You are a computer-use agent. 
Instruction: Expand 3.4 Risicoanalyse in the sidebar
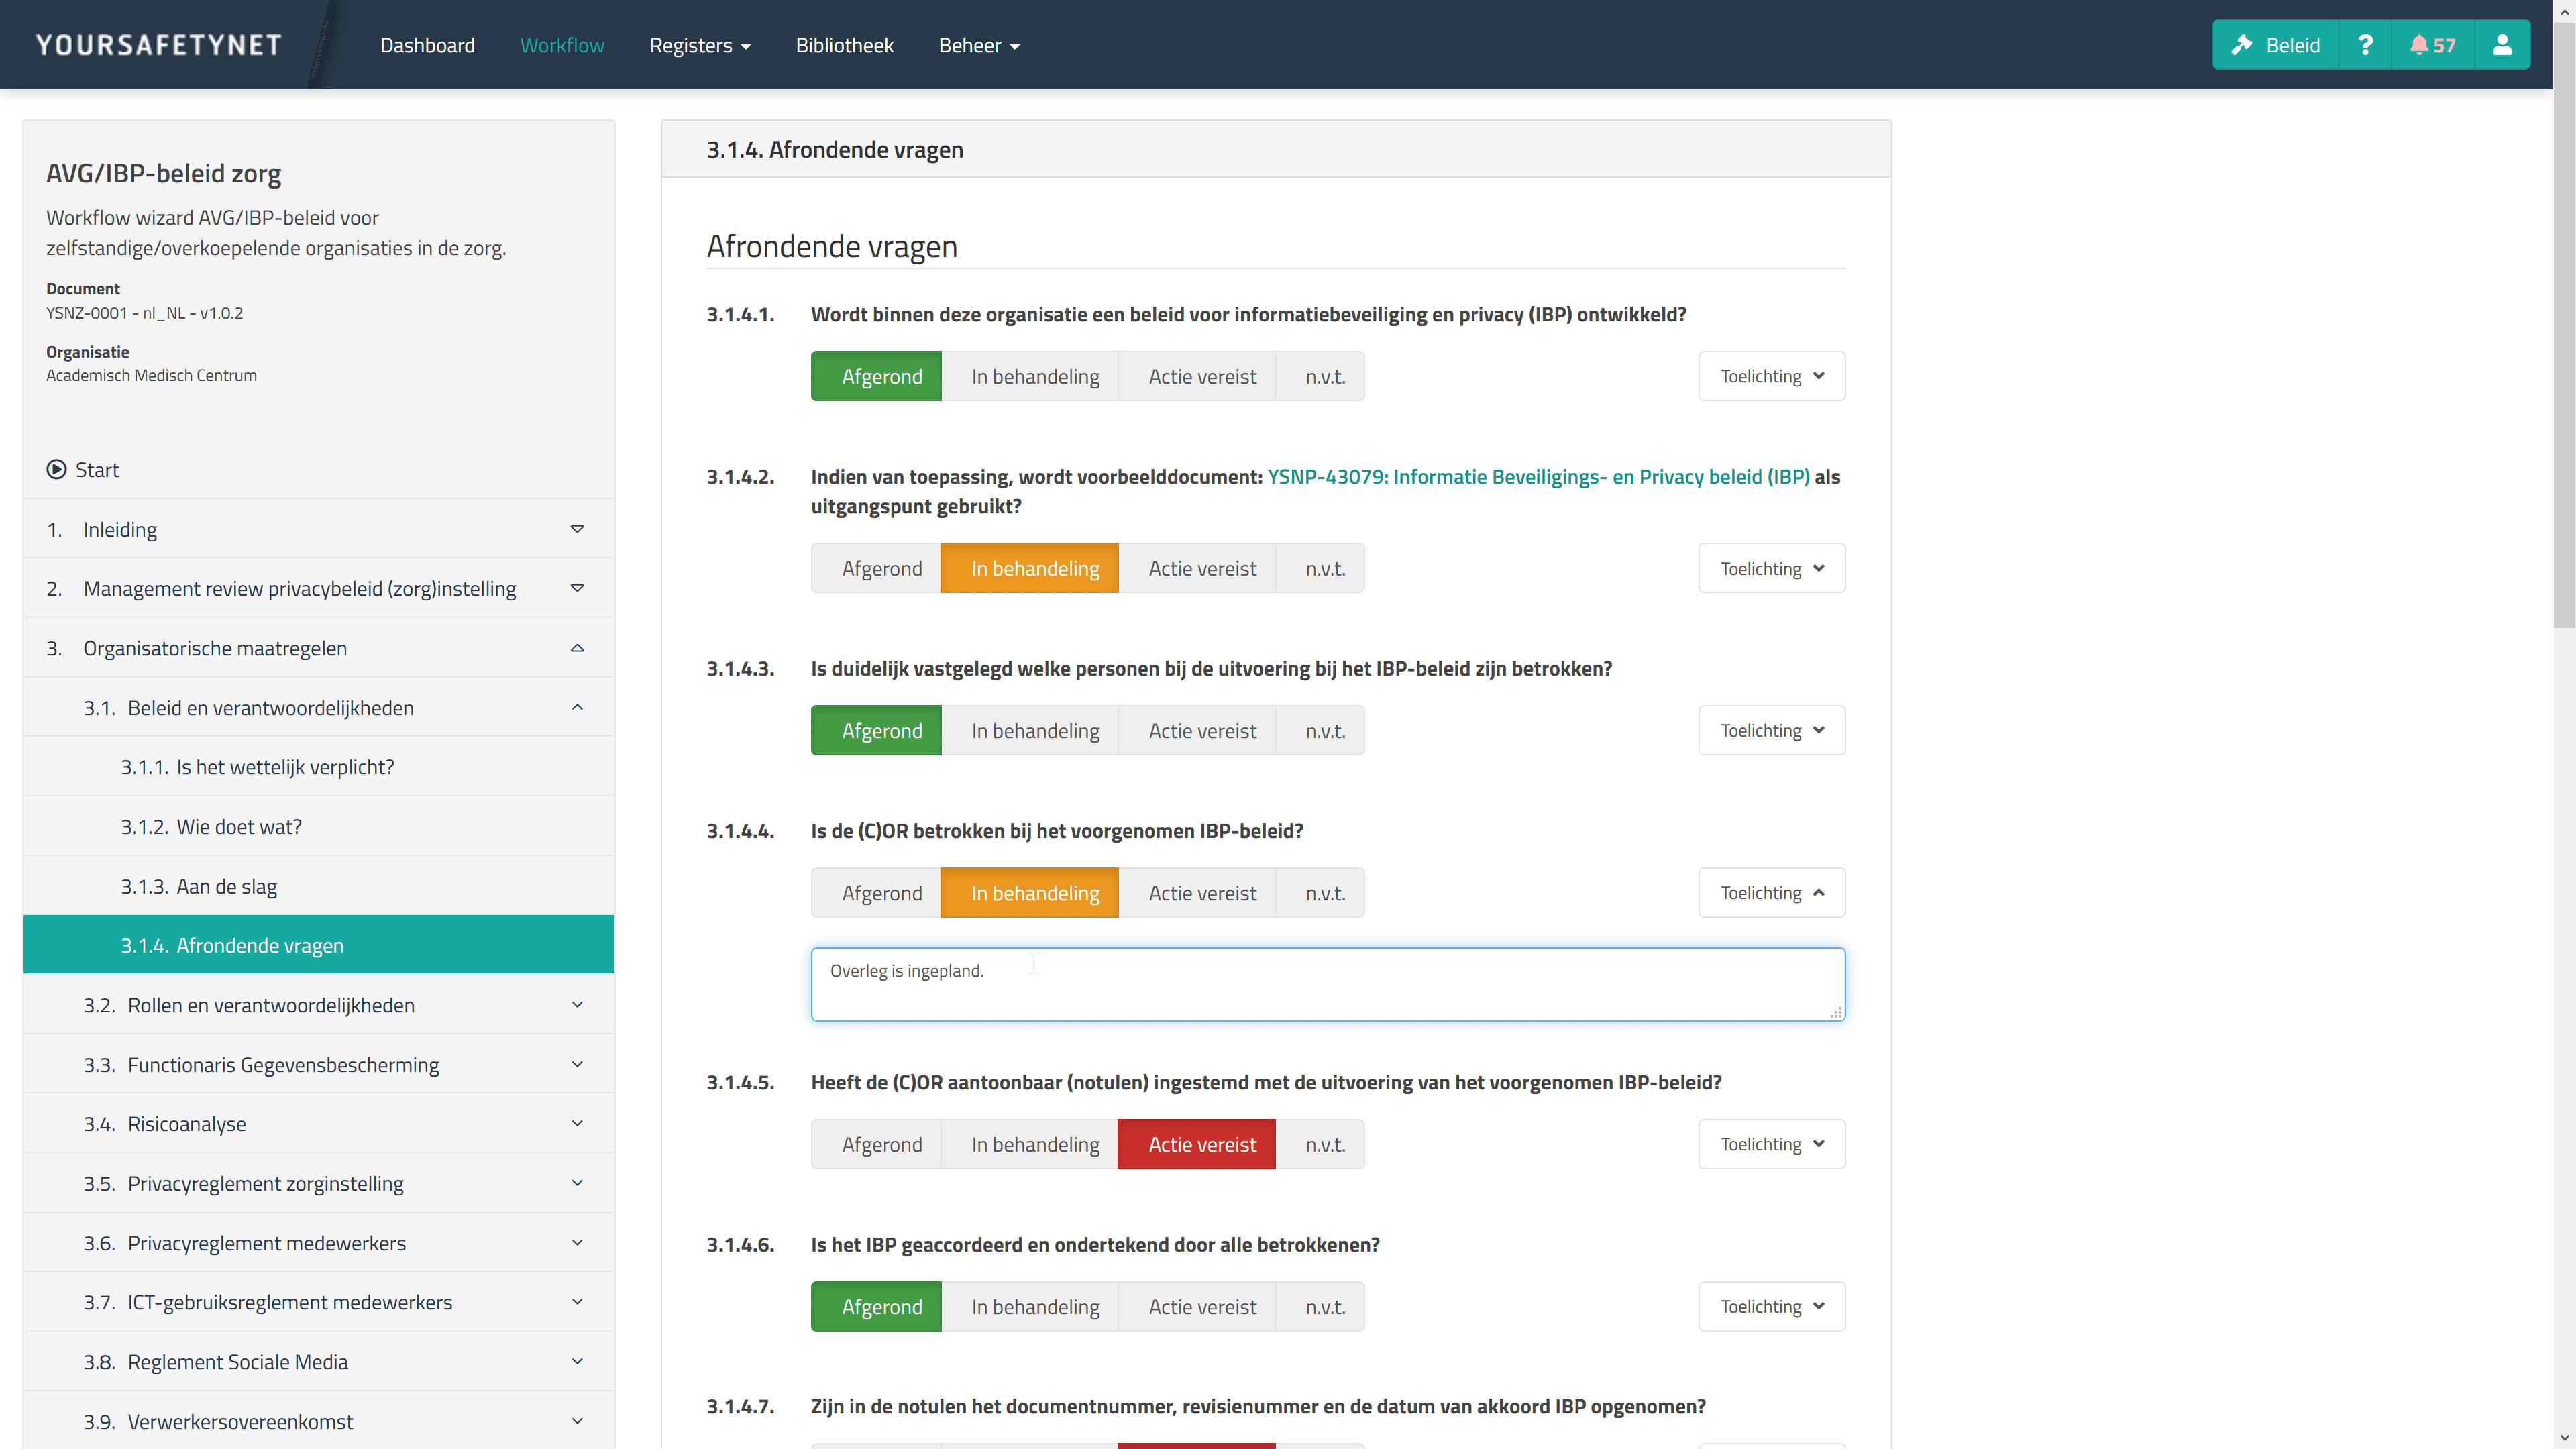577,1123
